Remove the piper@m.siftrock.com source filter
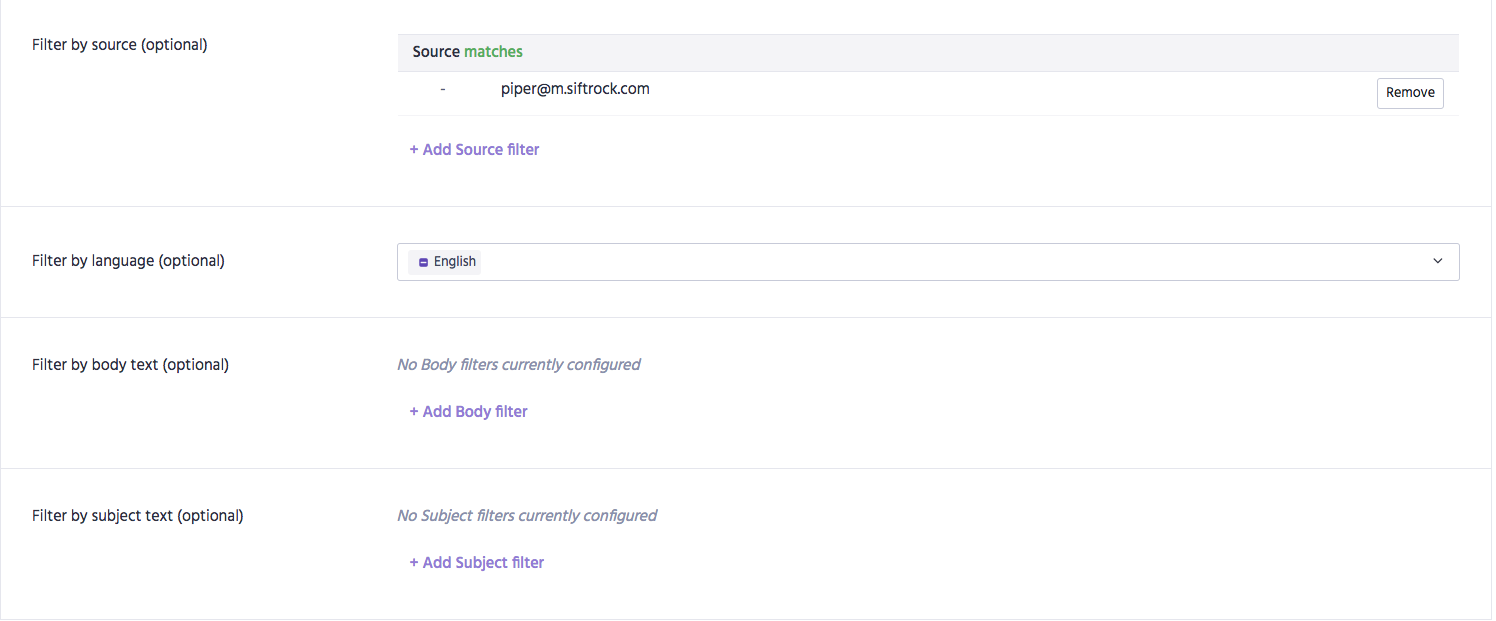Viewport: 1496px width, 621px height. (x=1410, y=92)
